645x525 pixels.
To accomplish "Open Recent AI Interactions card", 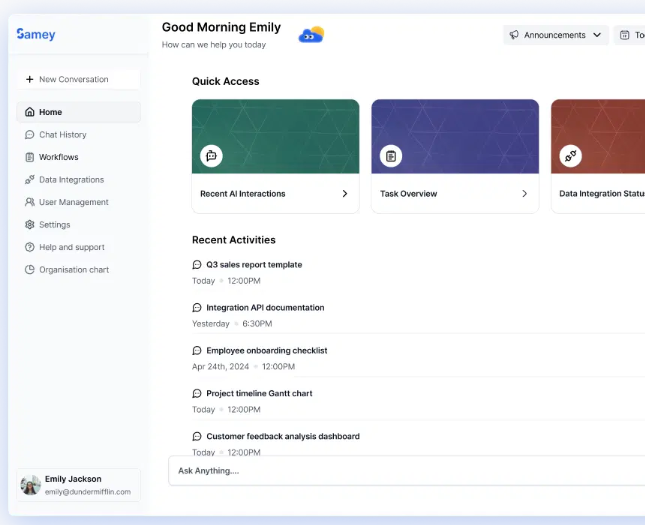I will tap(276, 156).
